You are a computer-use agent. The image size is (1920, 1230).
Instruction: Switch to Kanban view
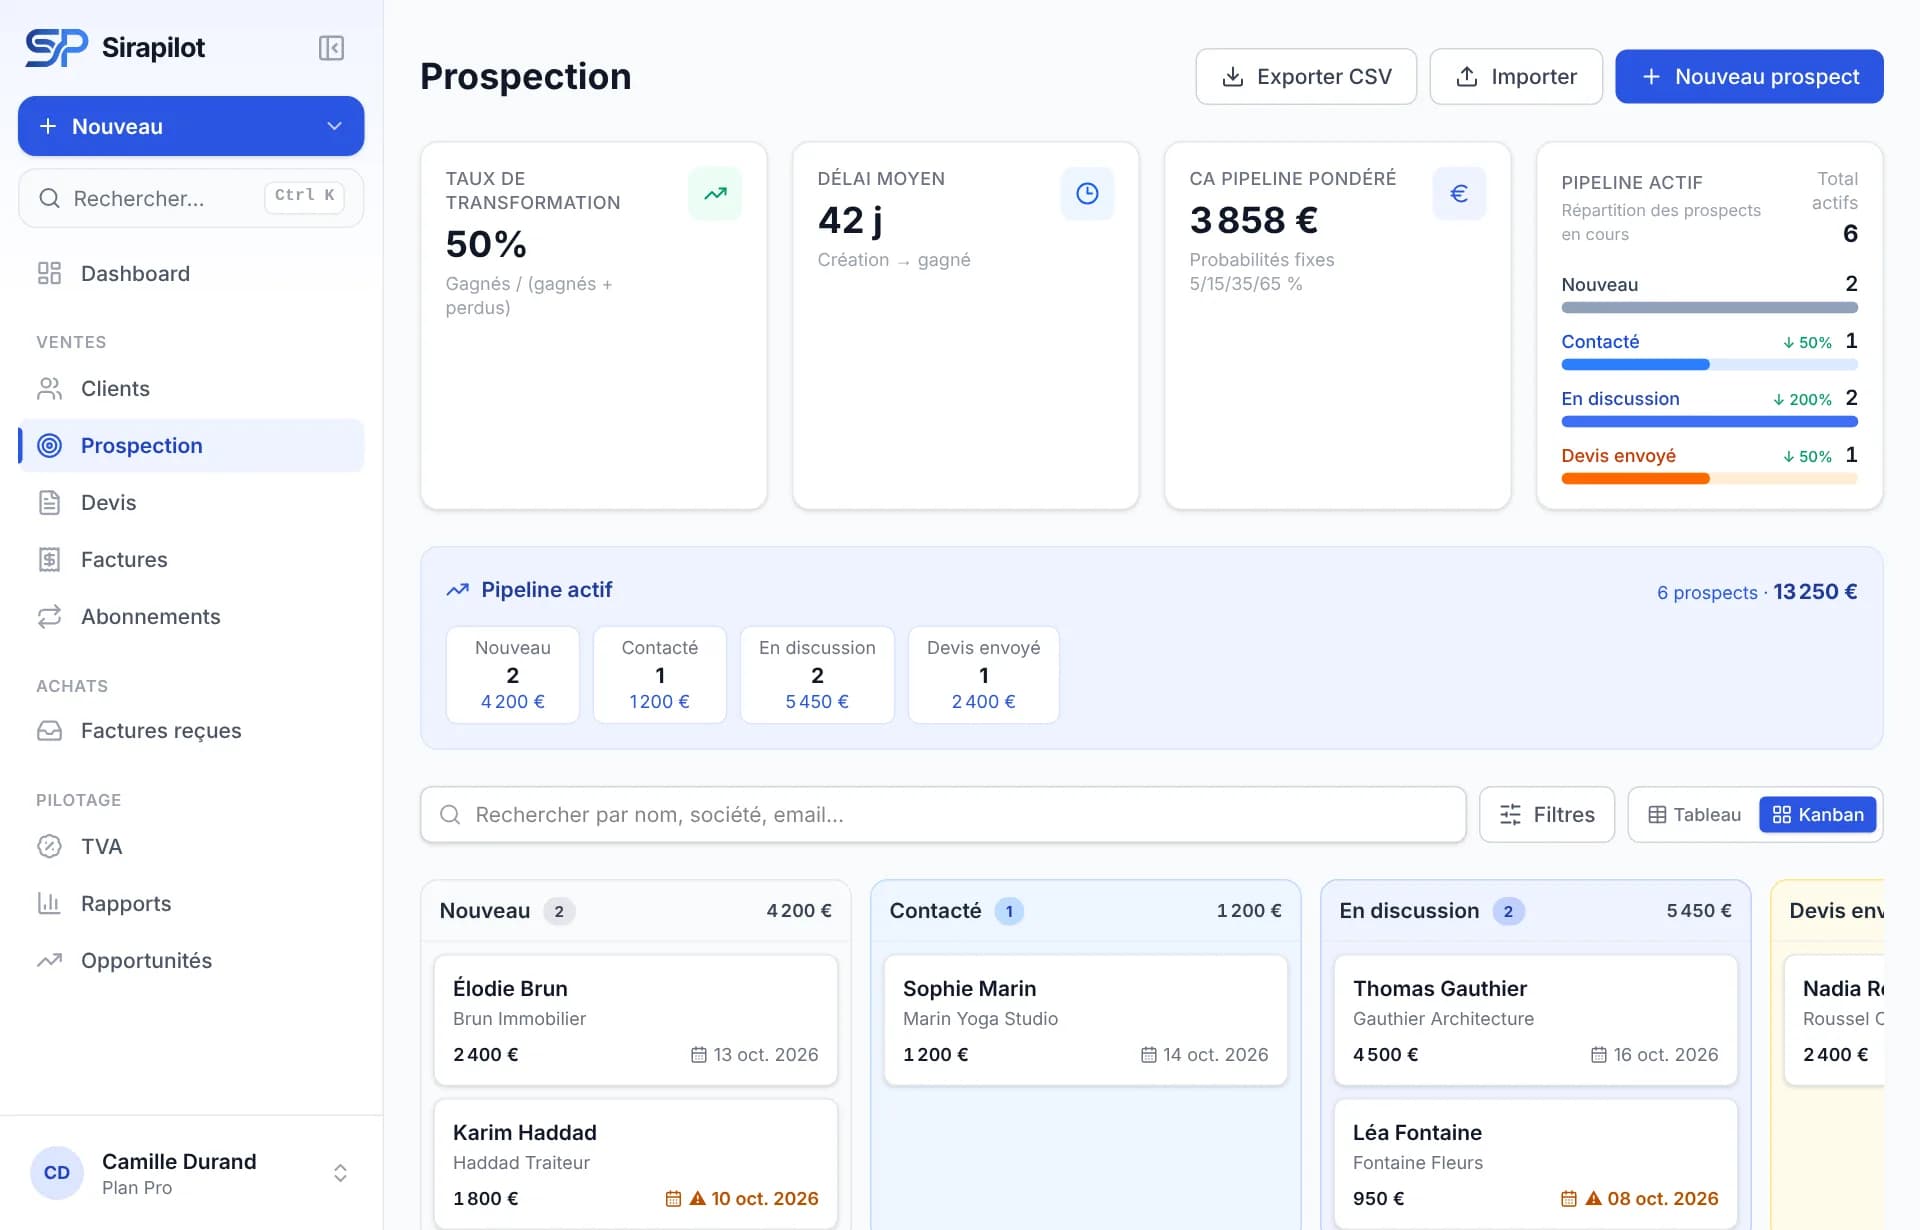click(1818, 814)
